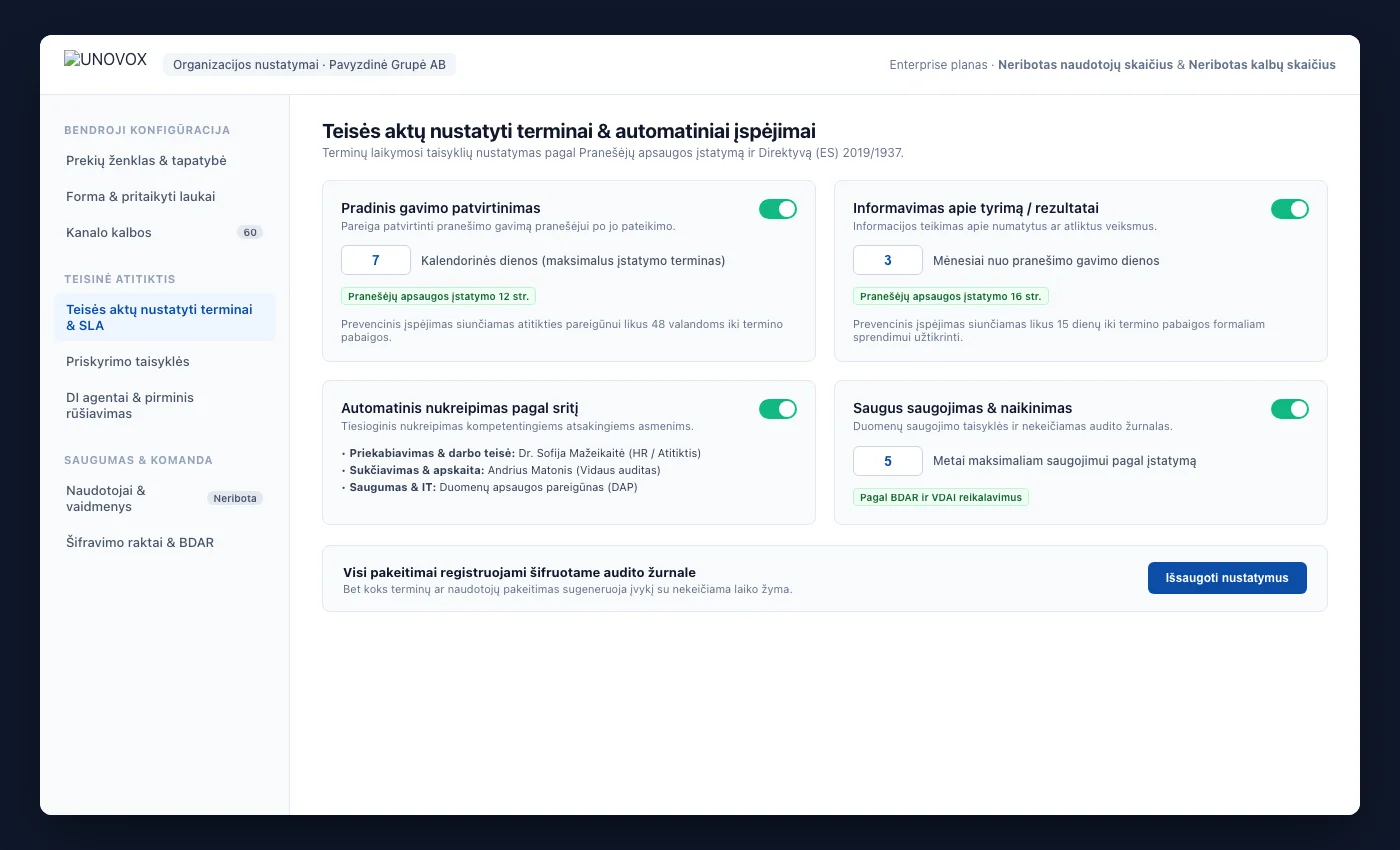Viewport: 1400px width, 850px height.
Task: Click Pranešėjų apsaugos įstatymo 16 str. tag
Action: [950, 296]
